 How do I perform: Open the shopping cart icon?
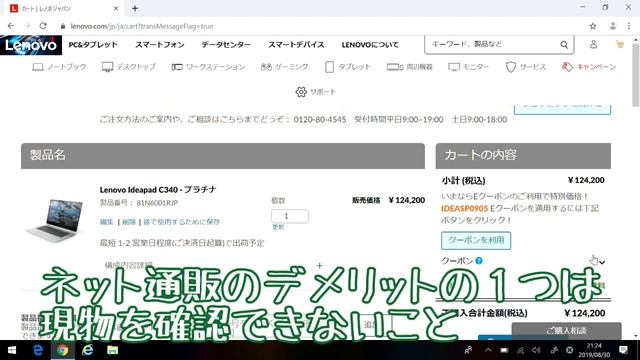[x=620, y=44]
